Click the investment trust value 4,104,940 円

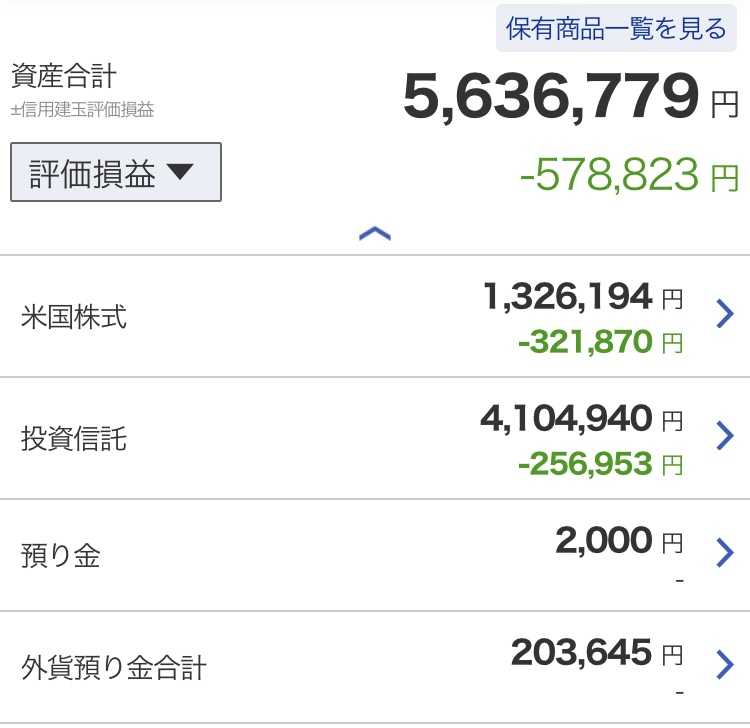582,419
